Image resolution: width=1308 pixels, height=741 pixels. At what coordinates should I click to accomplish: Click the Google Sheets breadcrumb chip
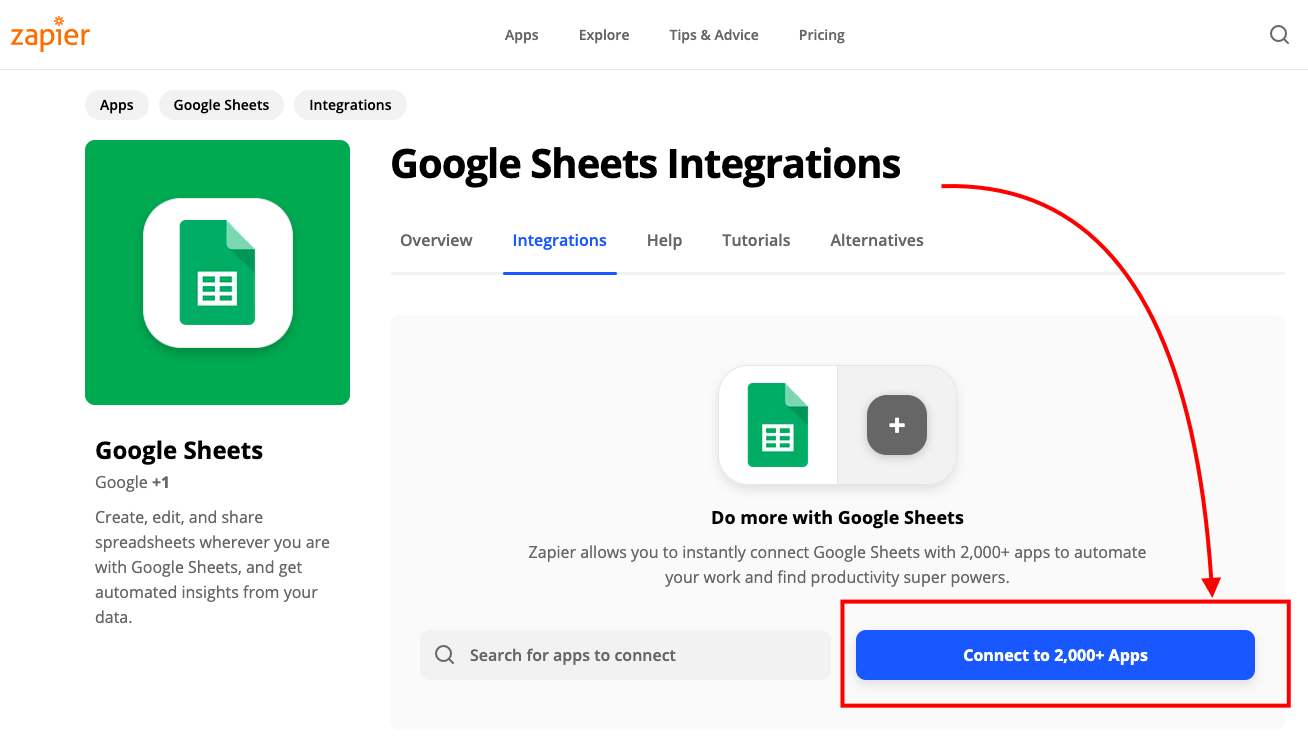click(221, 105)
